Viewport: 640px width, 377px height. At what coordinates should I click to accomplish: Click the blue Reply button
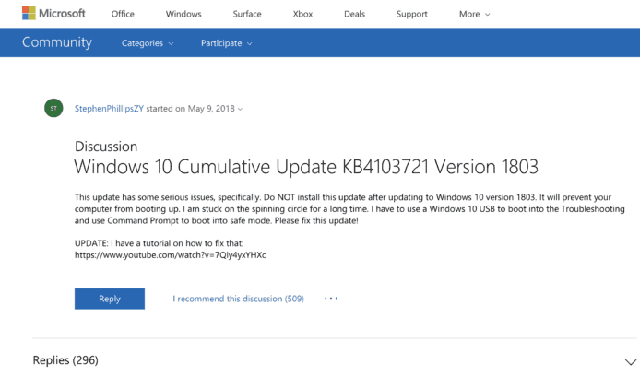coord(110,299)
